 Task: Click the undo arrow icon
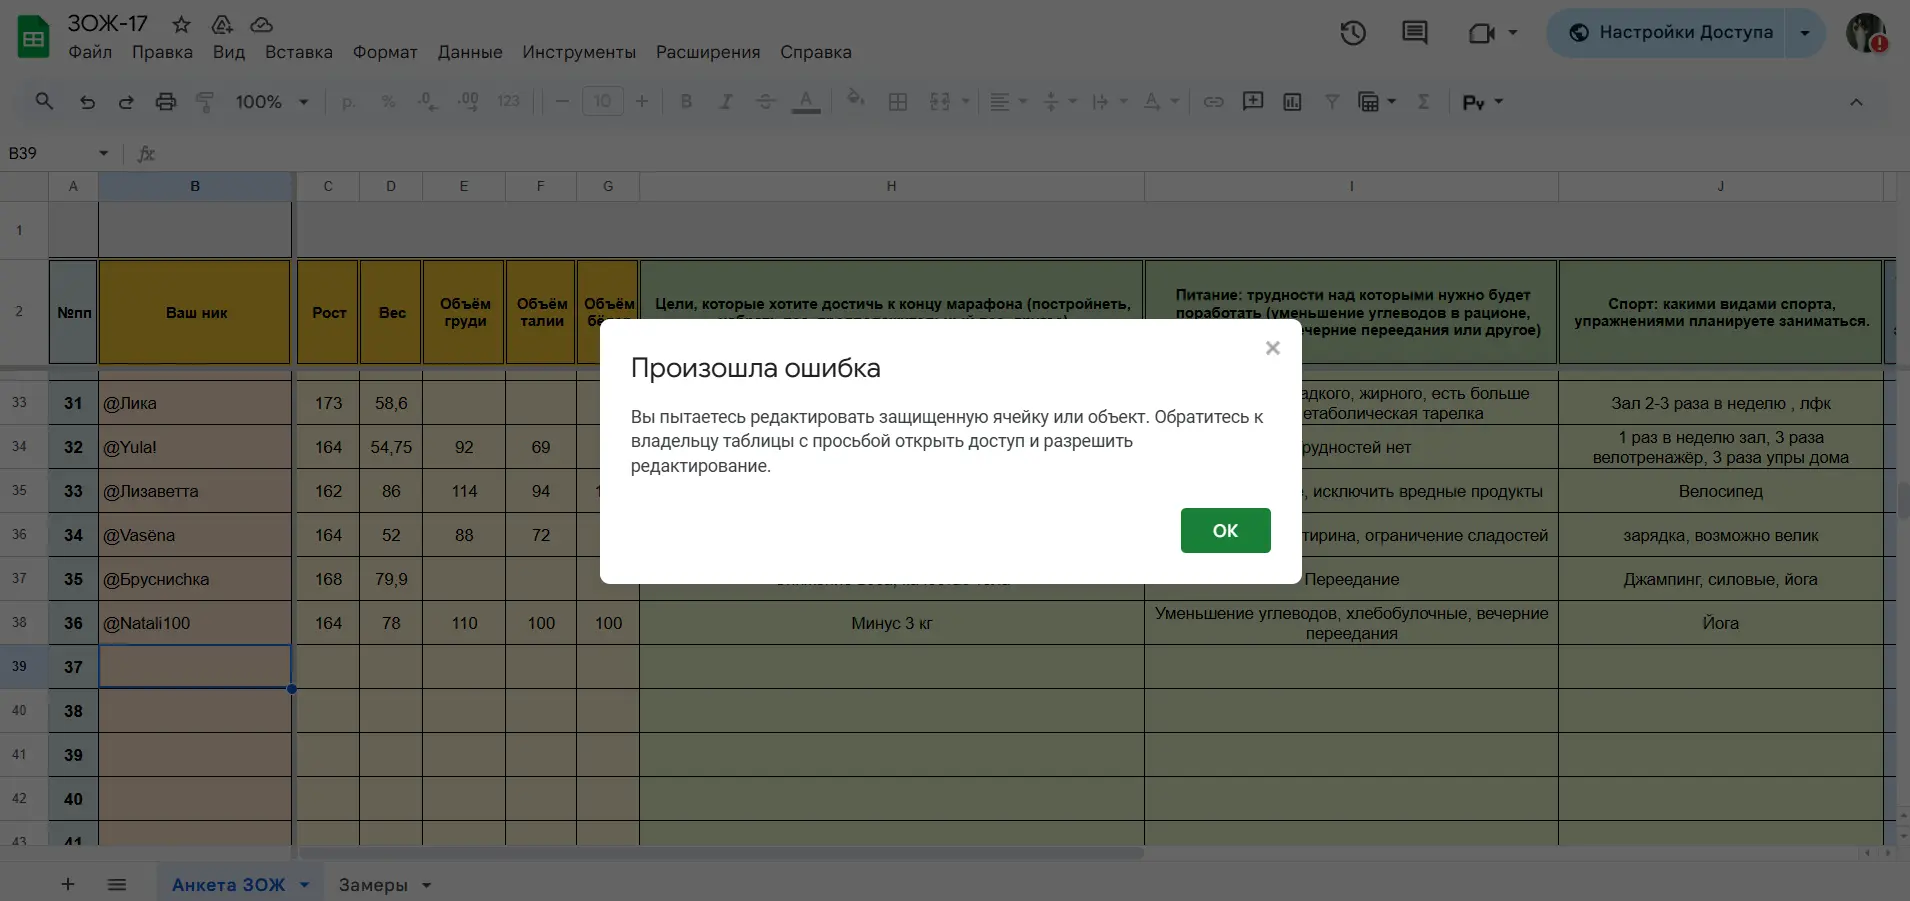(87, 101)
